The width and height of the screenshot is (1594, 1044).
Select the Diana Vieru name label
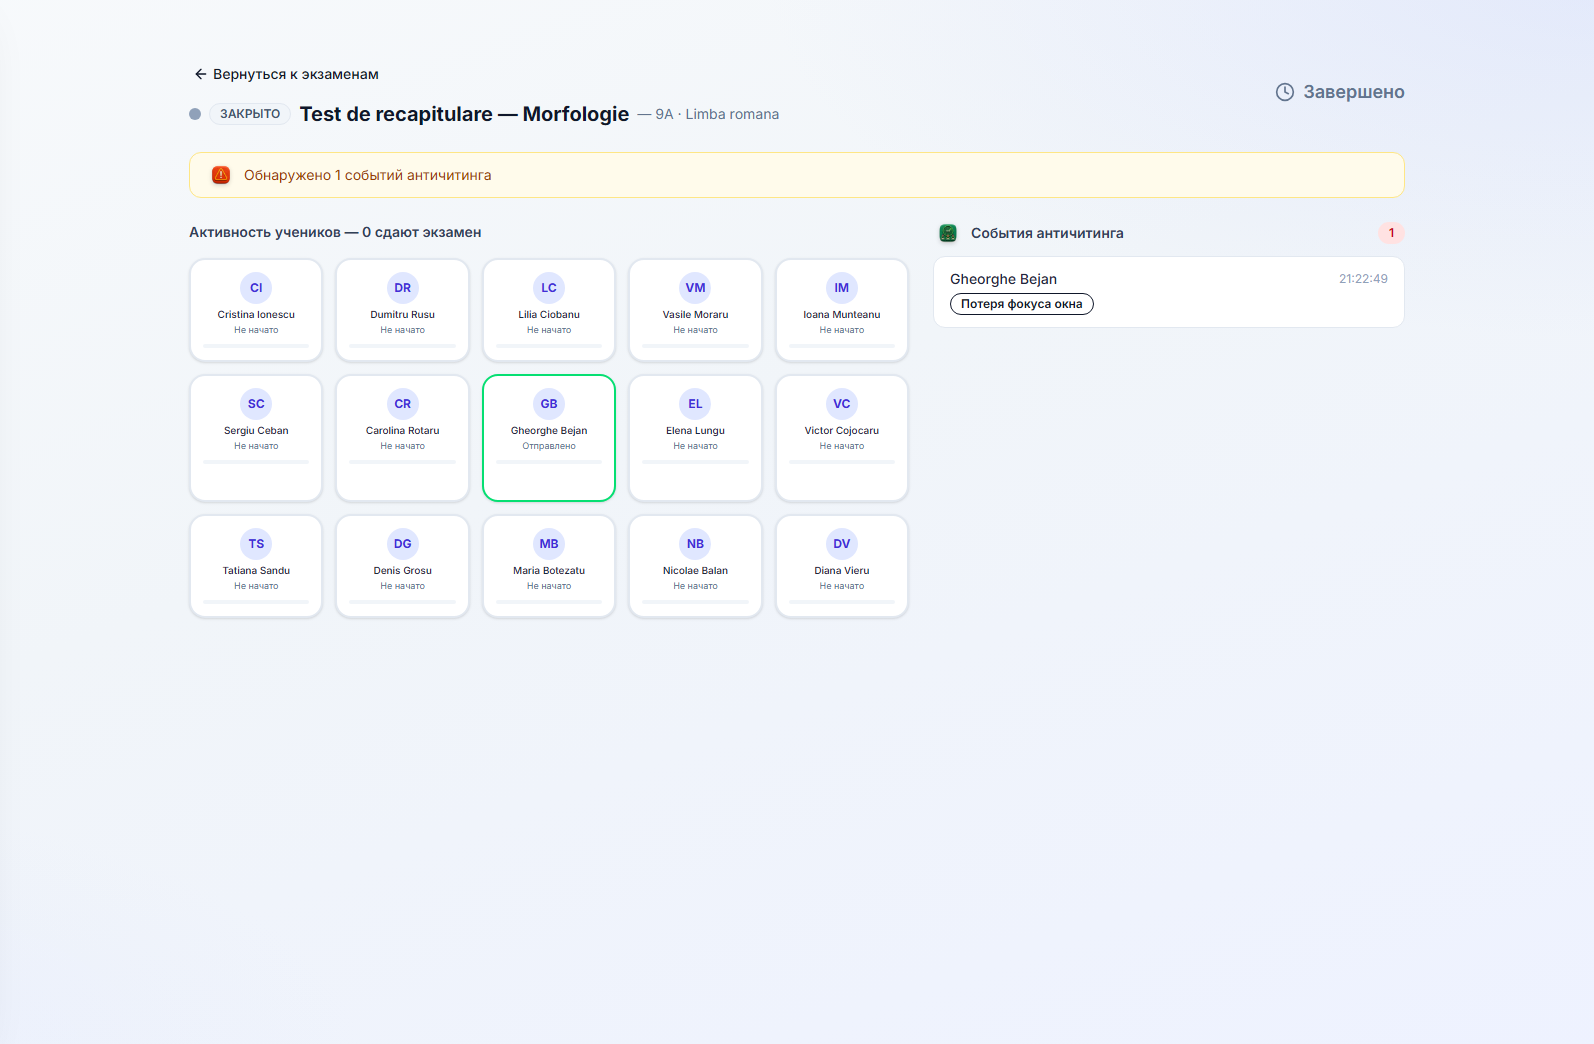coord(842,571)
